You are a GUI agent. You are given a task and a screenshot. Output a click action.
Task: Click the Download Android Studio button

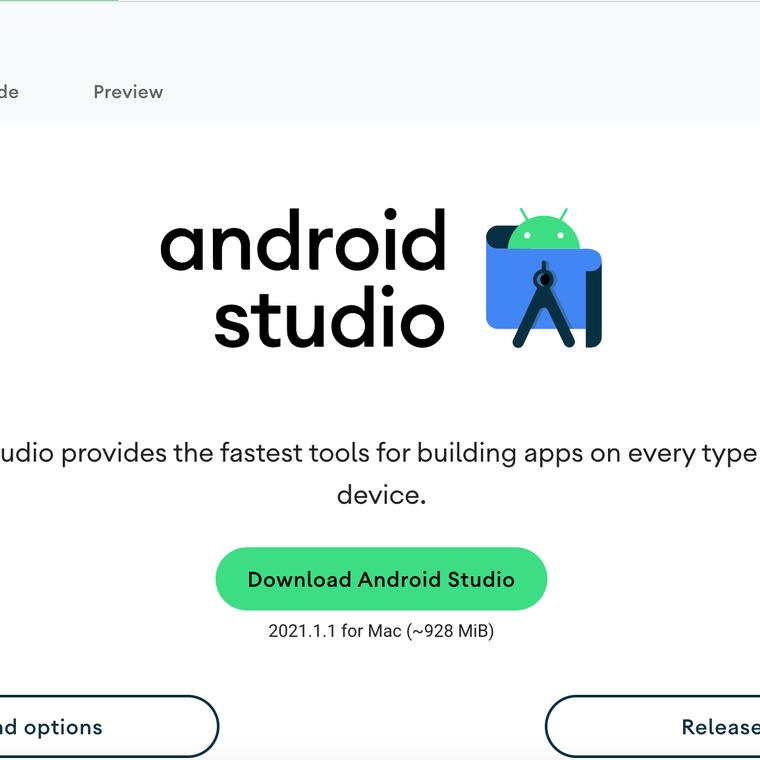pyautogui.click(x=381, y=579)
